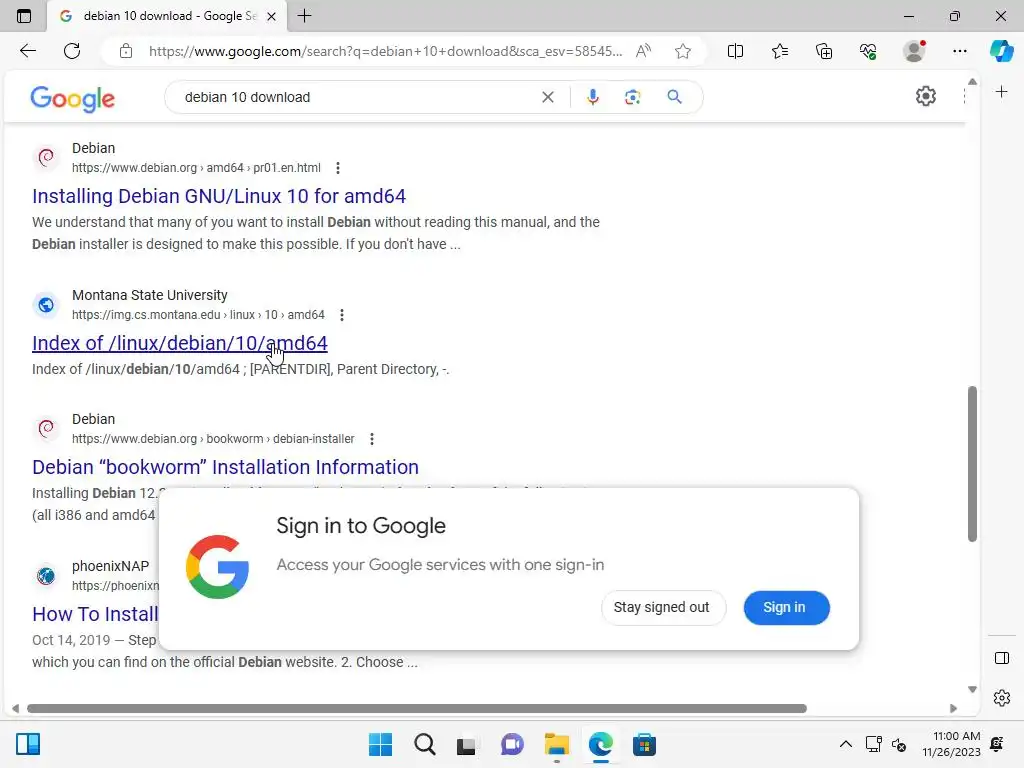
Task: View site information lock icon
Action: pos(126,51)
